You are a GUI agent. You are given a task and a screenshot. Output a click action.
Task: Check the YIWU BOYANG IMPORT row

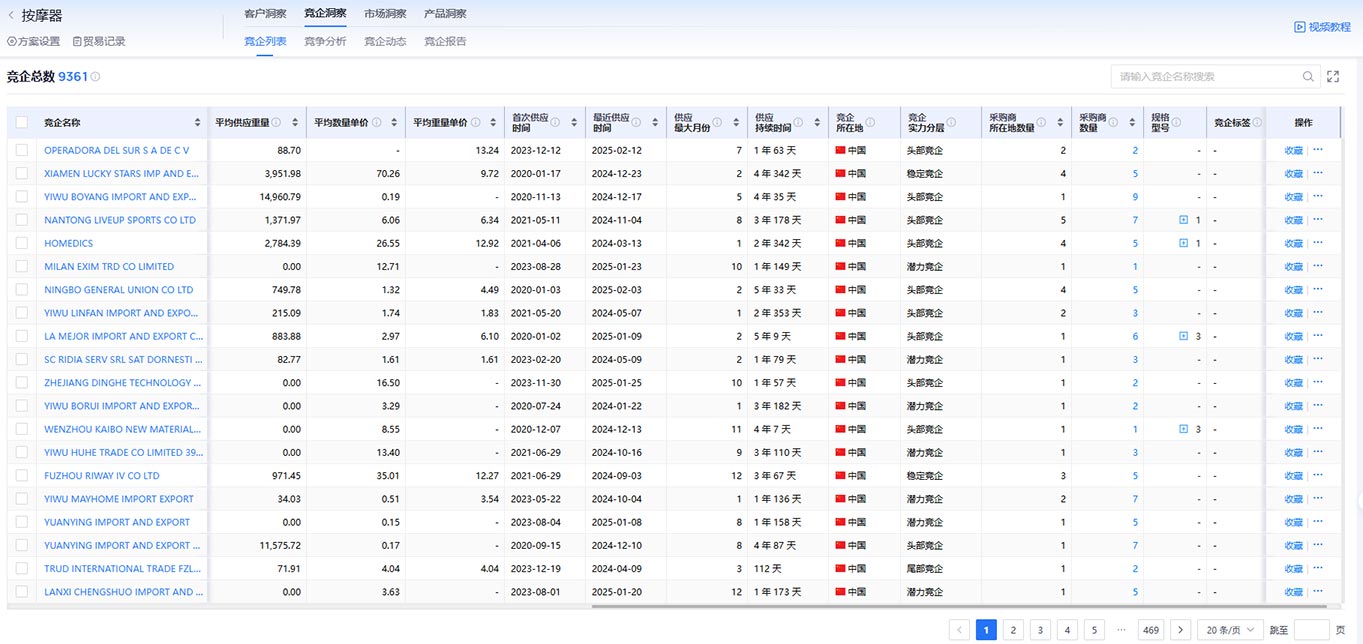pos(22,197)
